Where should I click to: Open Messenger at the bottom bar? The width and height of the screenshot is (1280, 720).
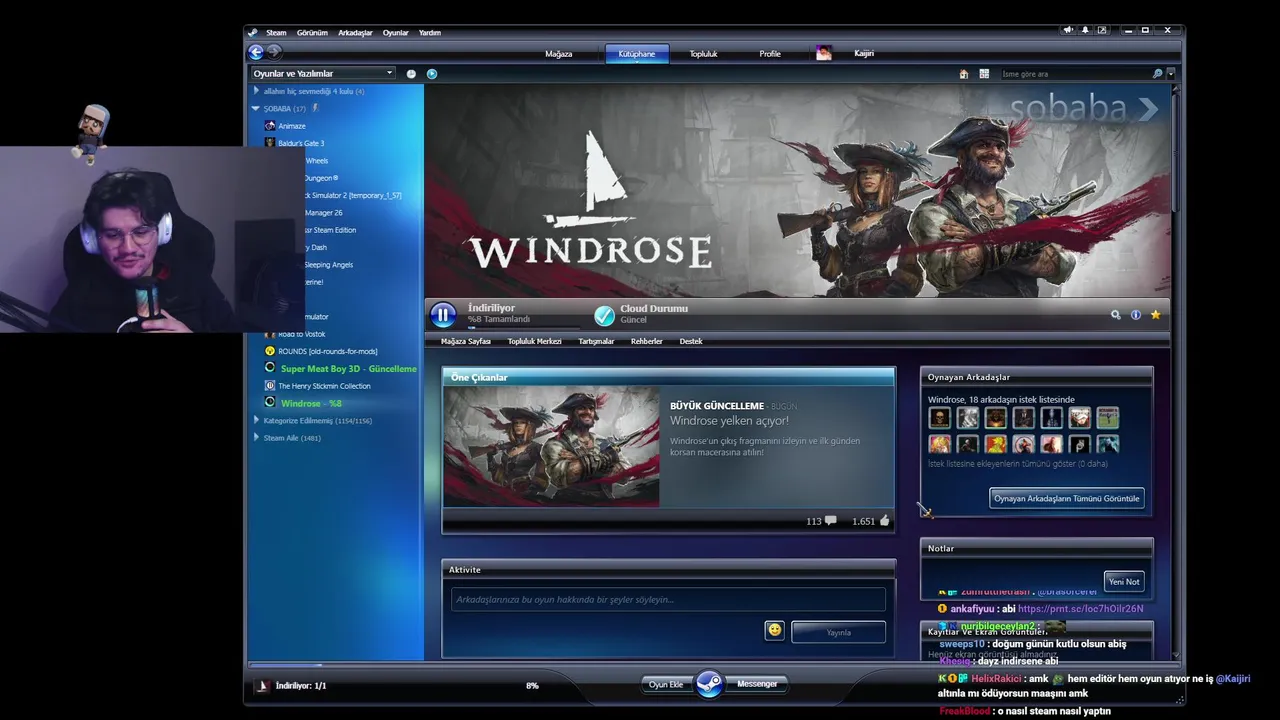pyautogui.click(x=757, y=684)
